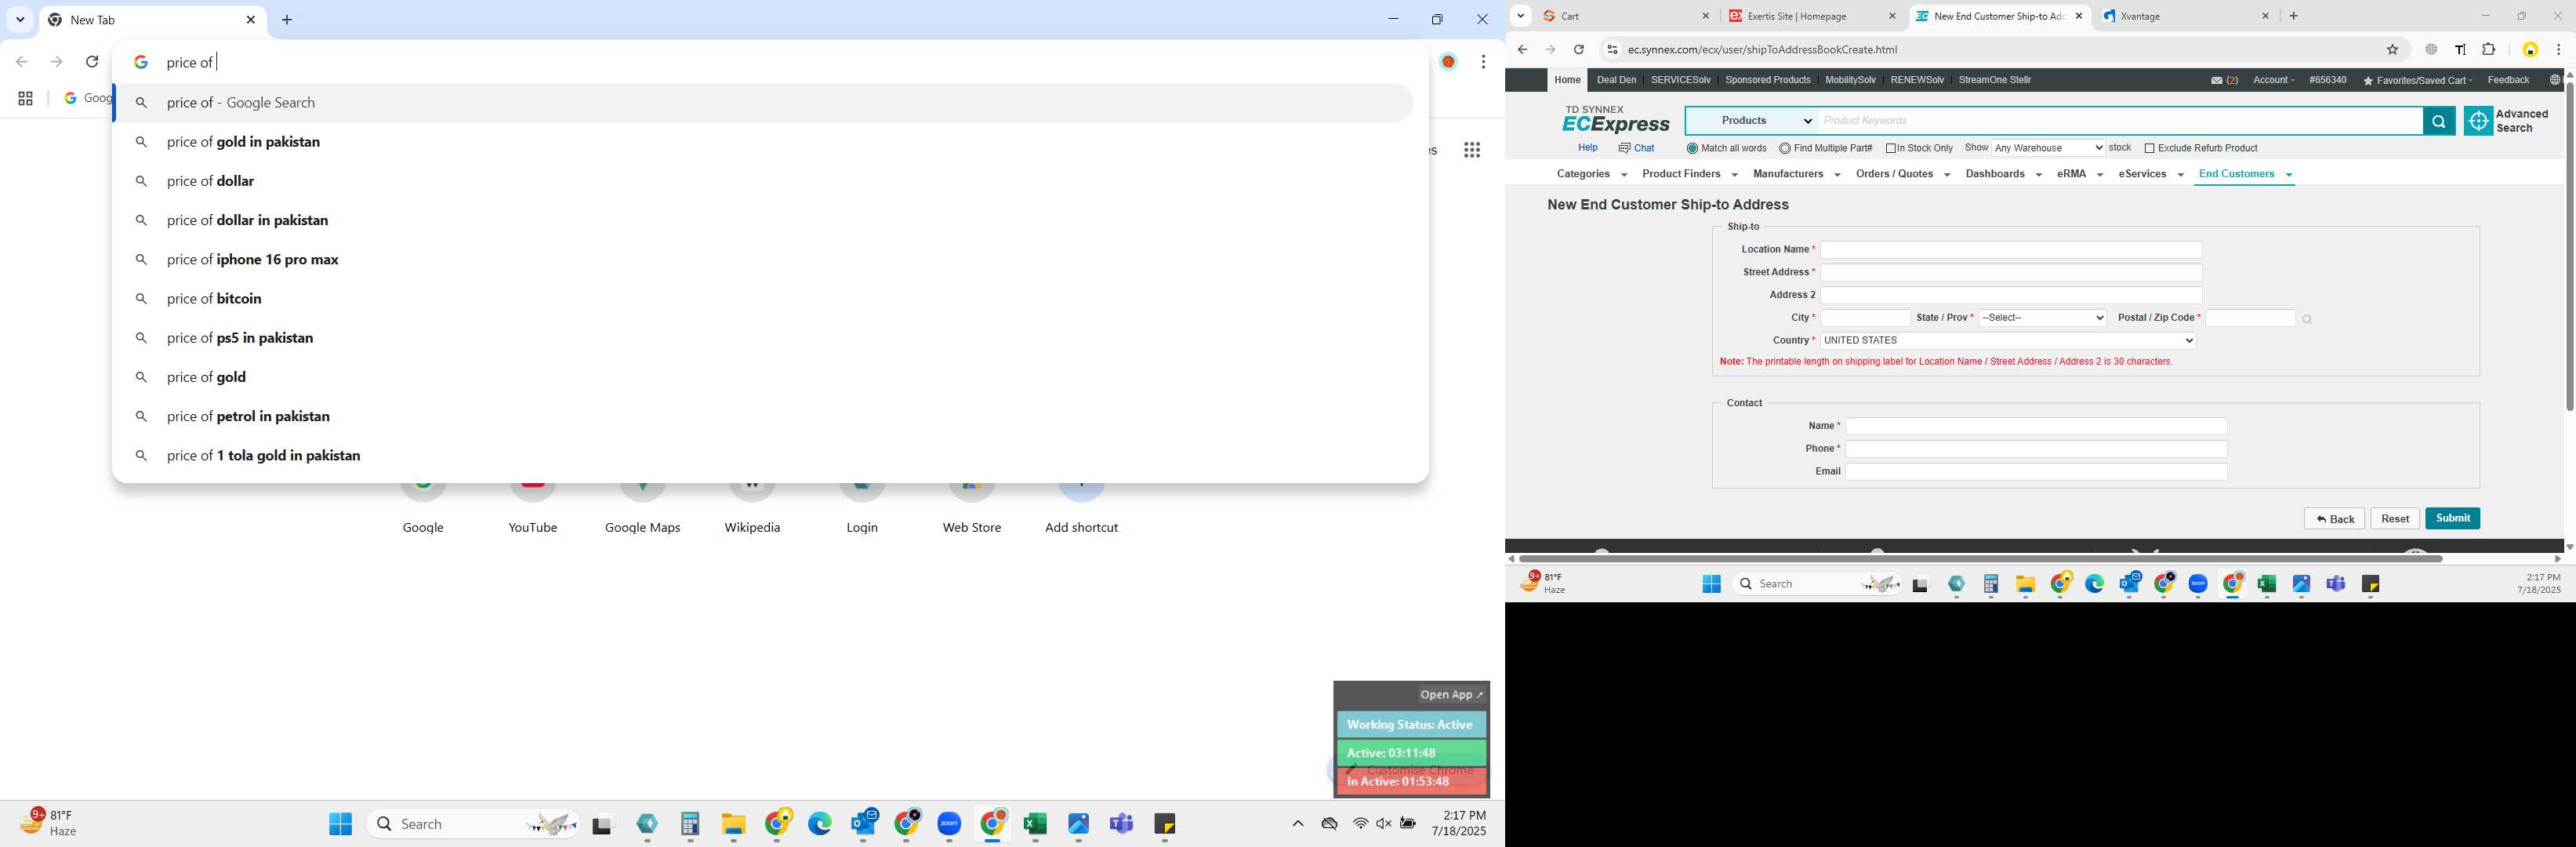Screen dimensions: 2576x847
Task: Open the Any Warehouse stock dropdown
Action: click(2048, 148)
